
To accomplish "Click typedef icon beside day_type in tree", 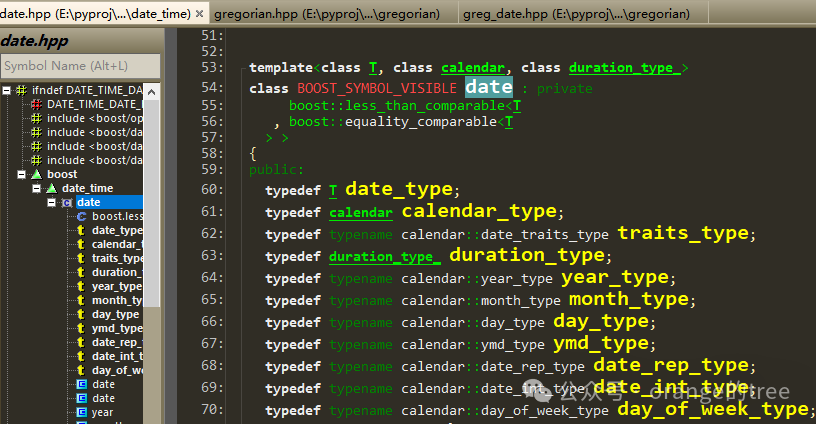I will 81,315.
